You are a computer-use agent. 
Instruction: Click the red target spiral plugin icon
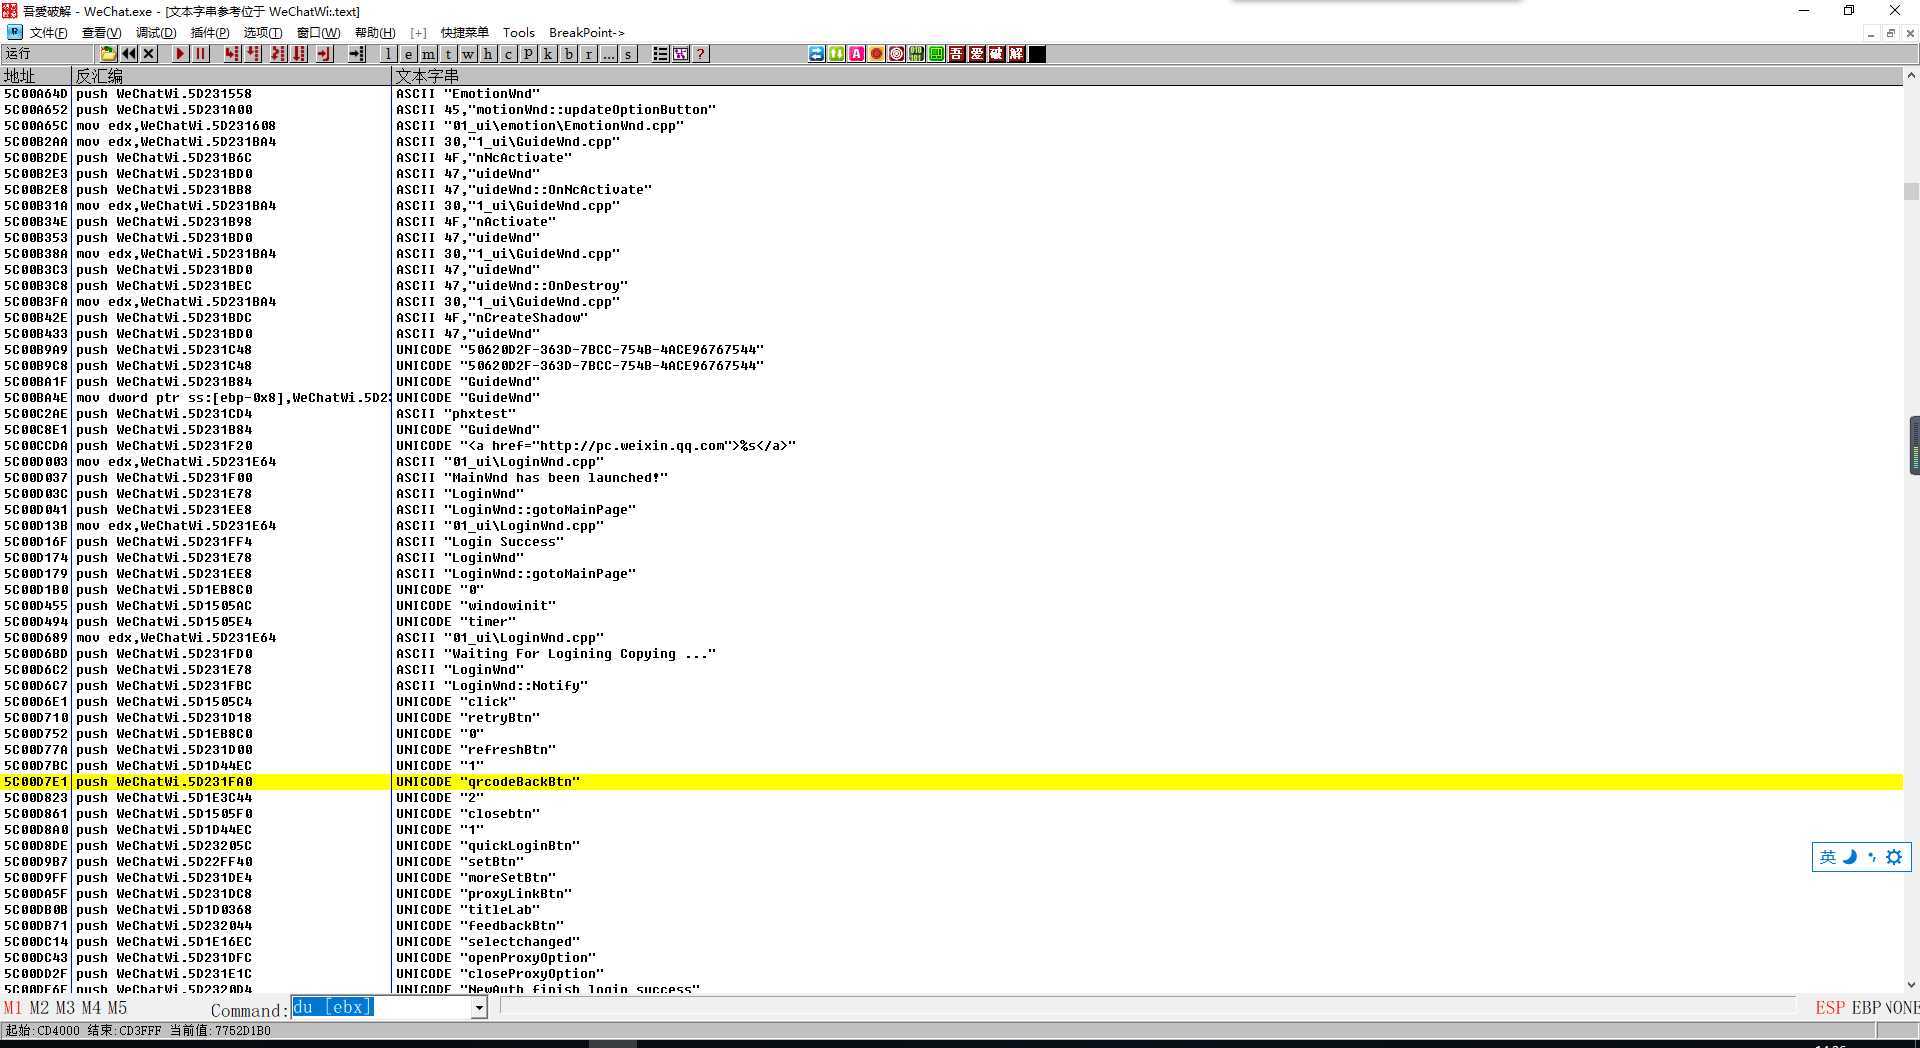897,54
